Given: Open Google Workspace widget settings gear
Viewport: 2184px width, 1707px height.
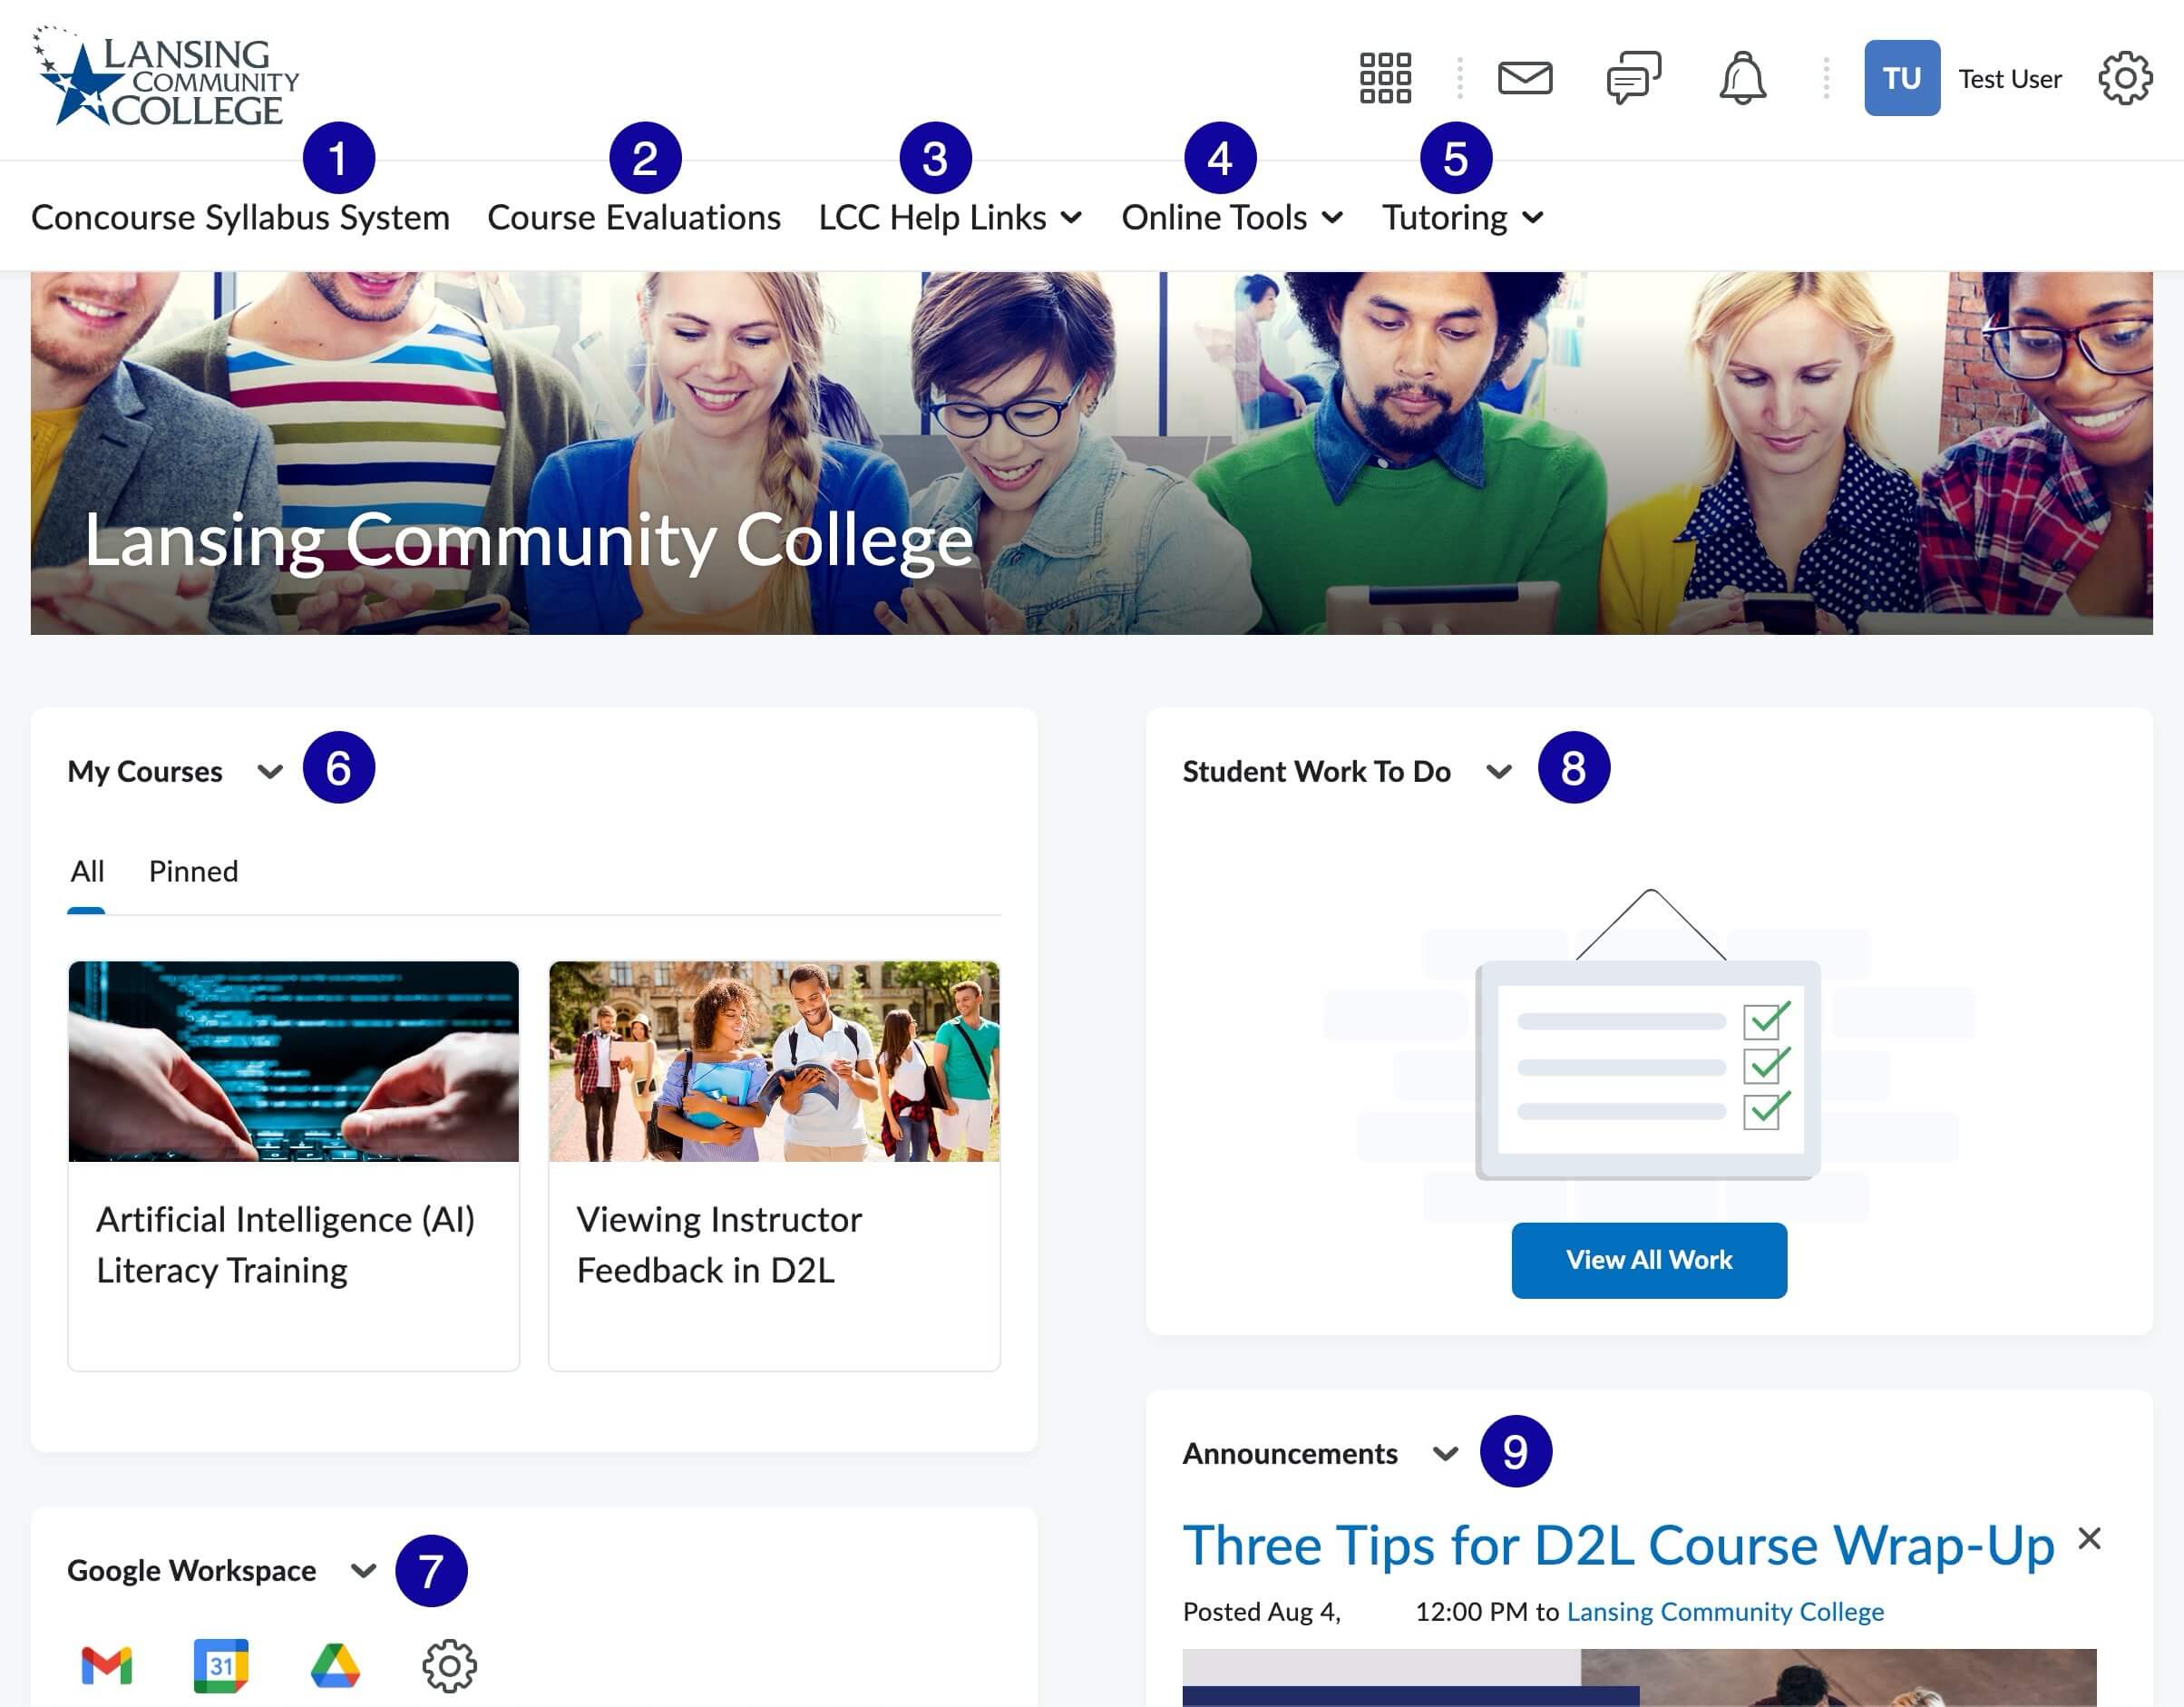Looking at the screenshot, I should [449, 1665].
